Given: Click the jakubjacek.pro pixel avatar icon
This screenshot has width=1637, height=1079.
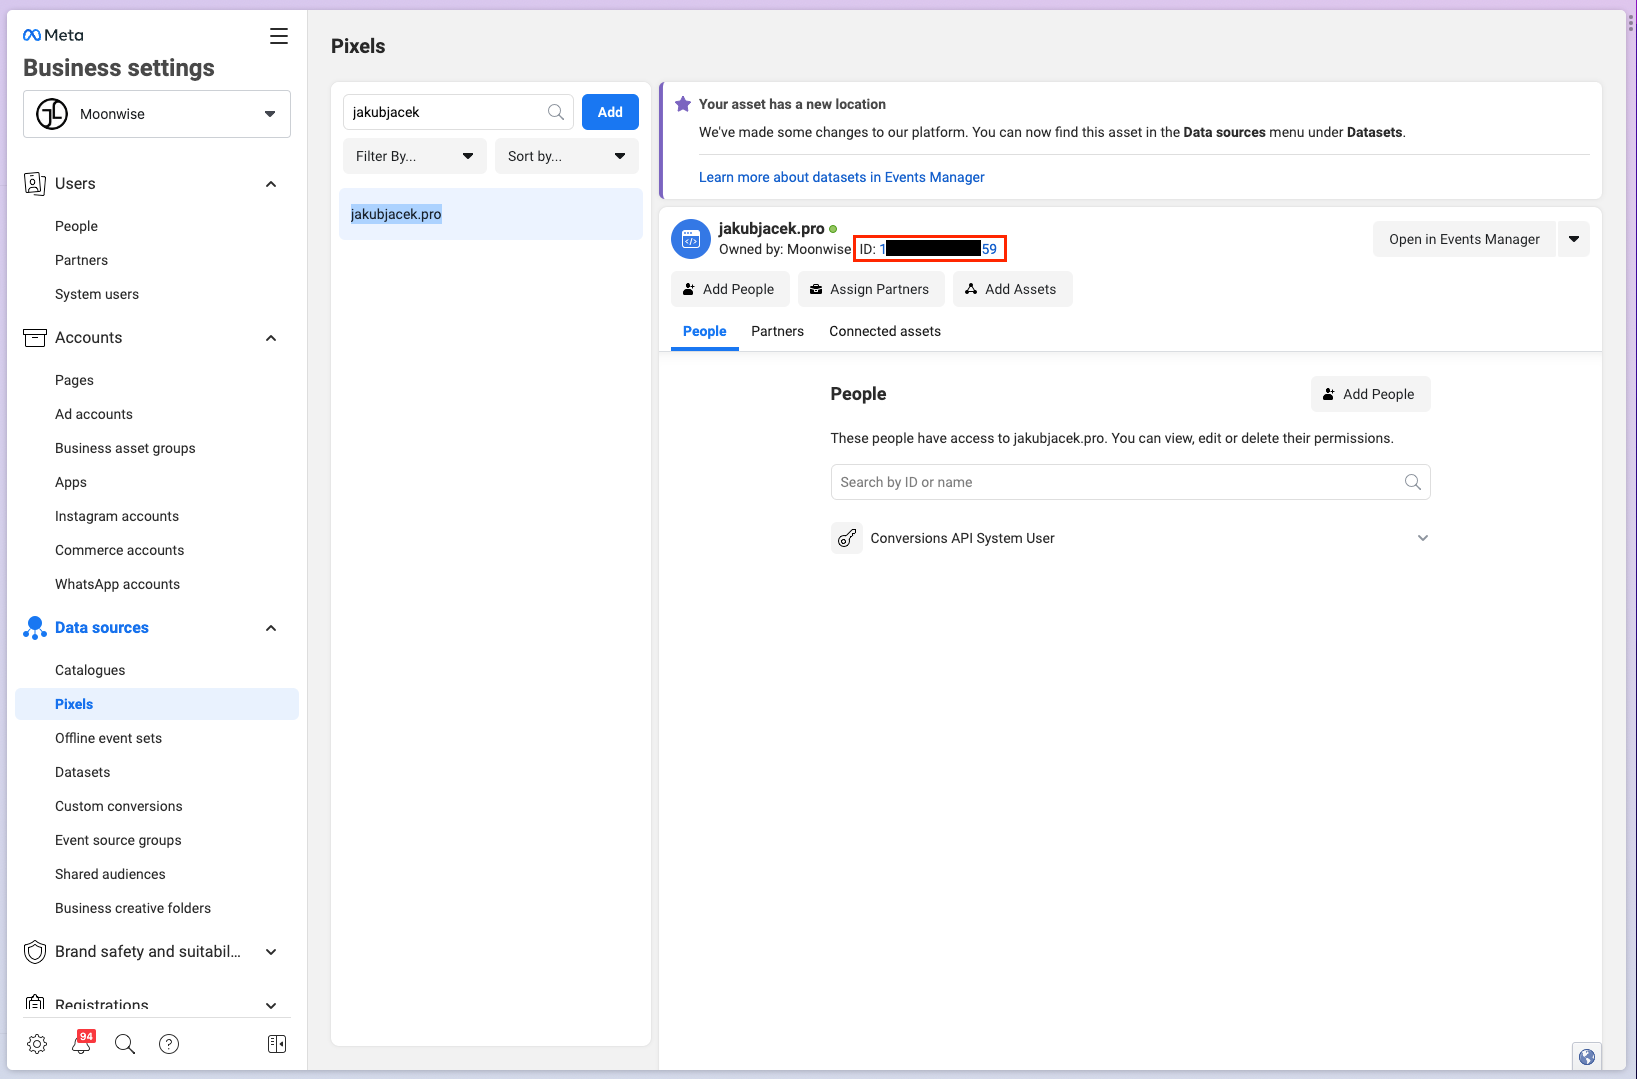Looking at the screenshot, I should click(x=691, y=239).
